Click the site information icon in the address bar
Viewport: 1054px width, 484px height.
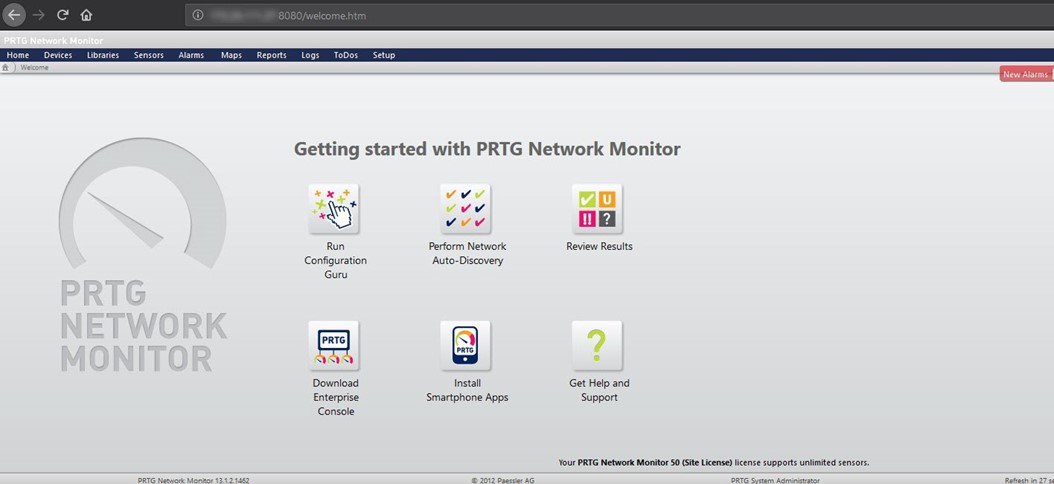pyautogui.click(x=198, y=15)
